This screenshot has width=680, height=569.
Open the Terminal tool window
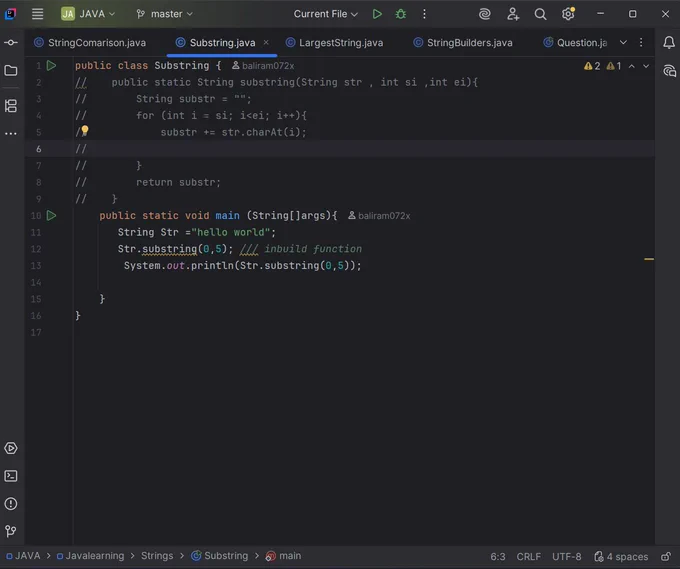[x=11, y=476]
